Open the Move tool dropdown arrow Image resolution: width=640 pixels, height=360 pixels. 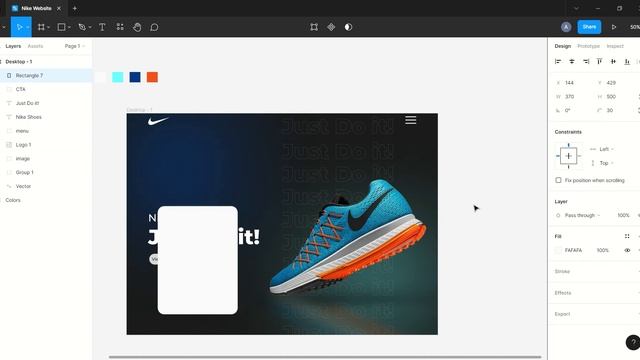pyautogui.click(x=28, y=27)
